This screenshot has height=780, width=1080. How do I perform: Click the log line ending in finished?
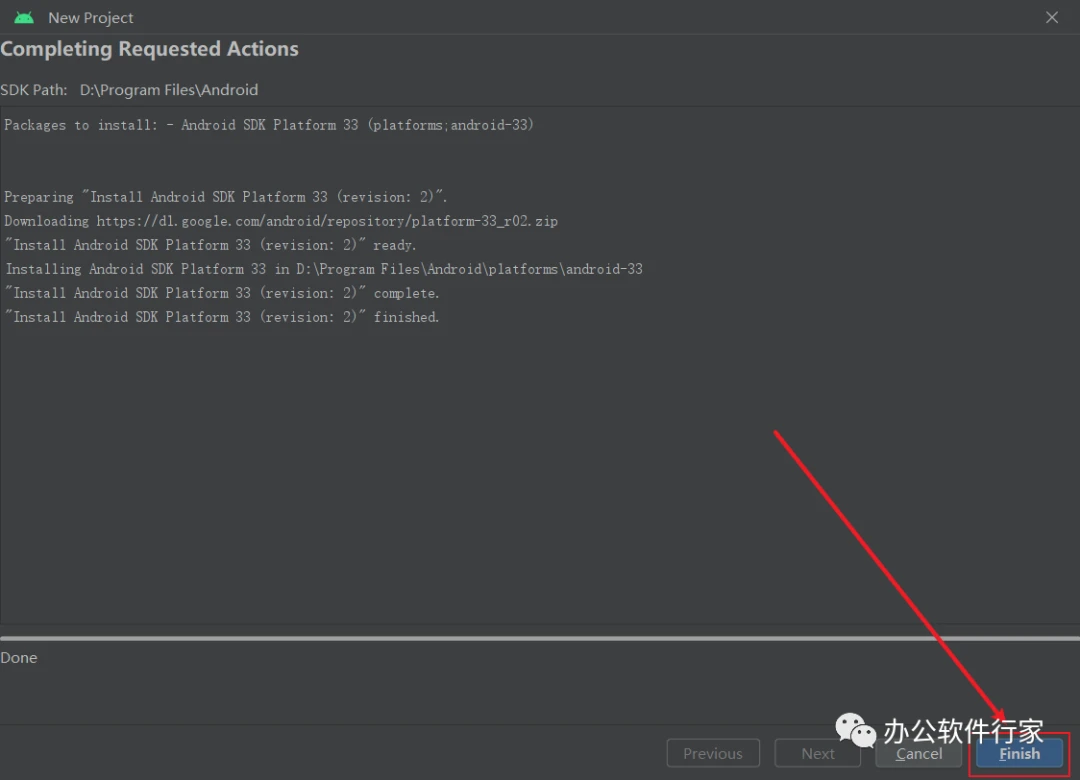(222, 317)
